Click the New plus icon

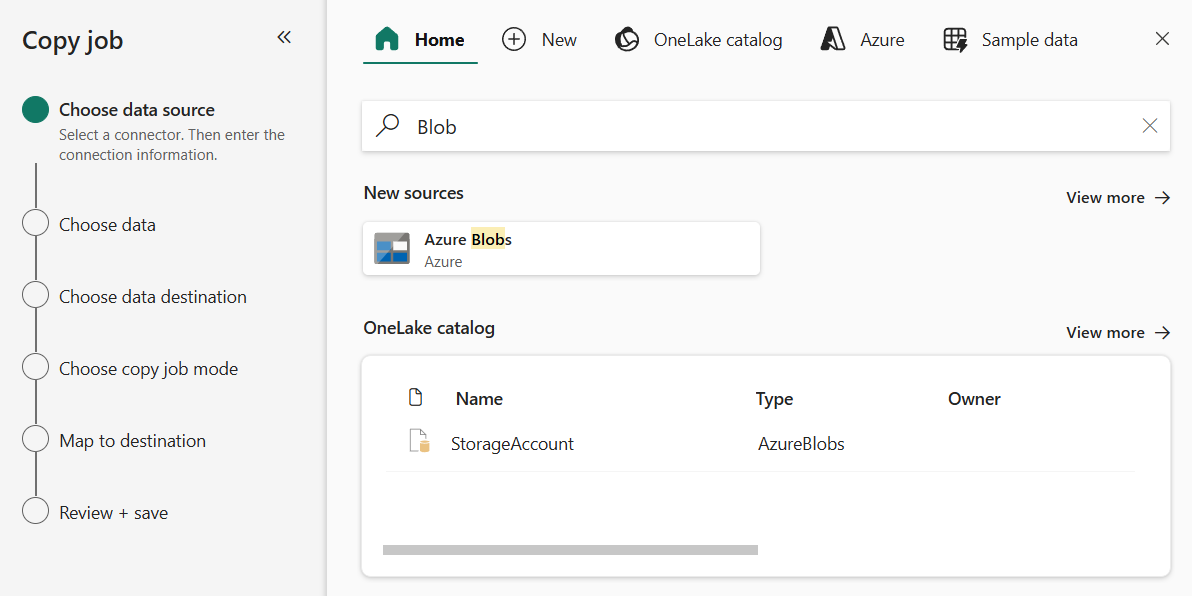(x=514, y=40)
